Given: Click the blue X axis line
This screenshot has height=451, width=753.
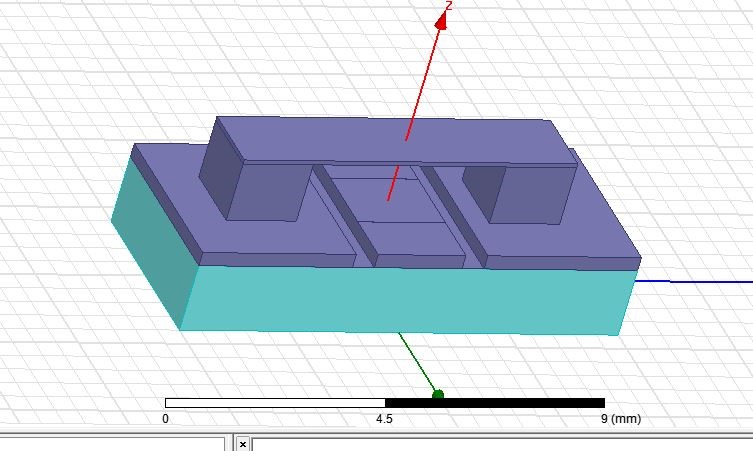Looking at the screenshot, I should [x=694, y=281].
